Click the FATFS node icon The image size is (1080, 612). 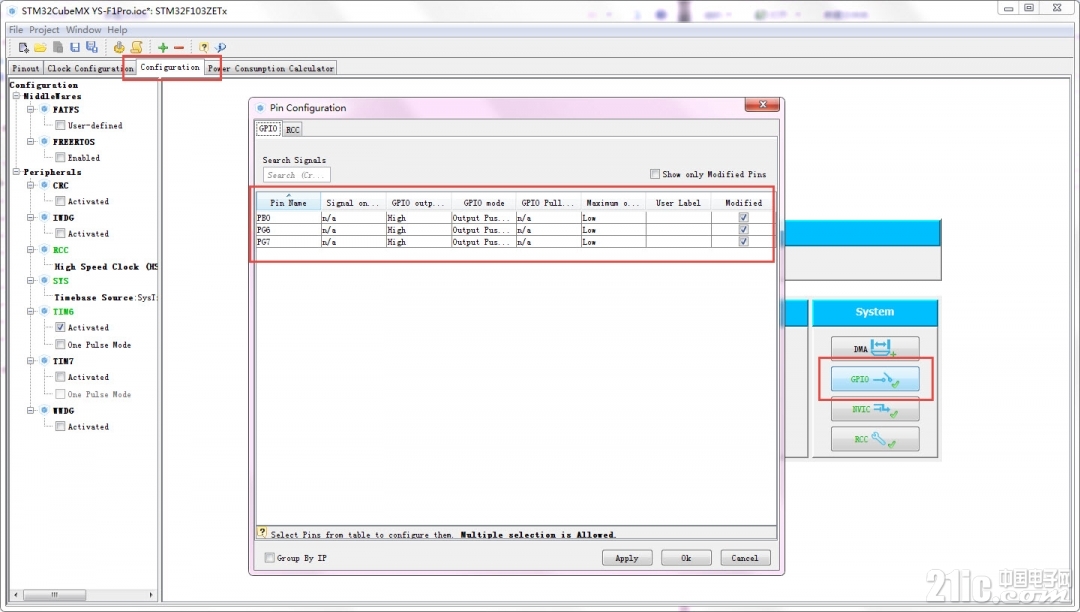(45, 109)
